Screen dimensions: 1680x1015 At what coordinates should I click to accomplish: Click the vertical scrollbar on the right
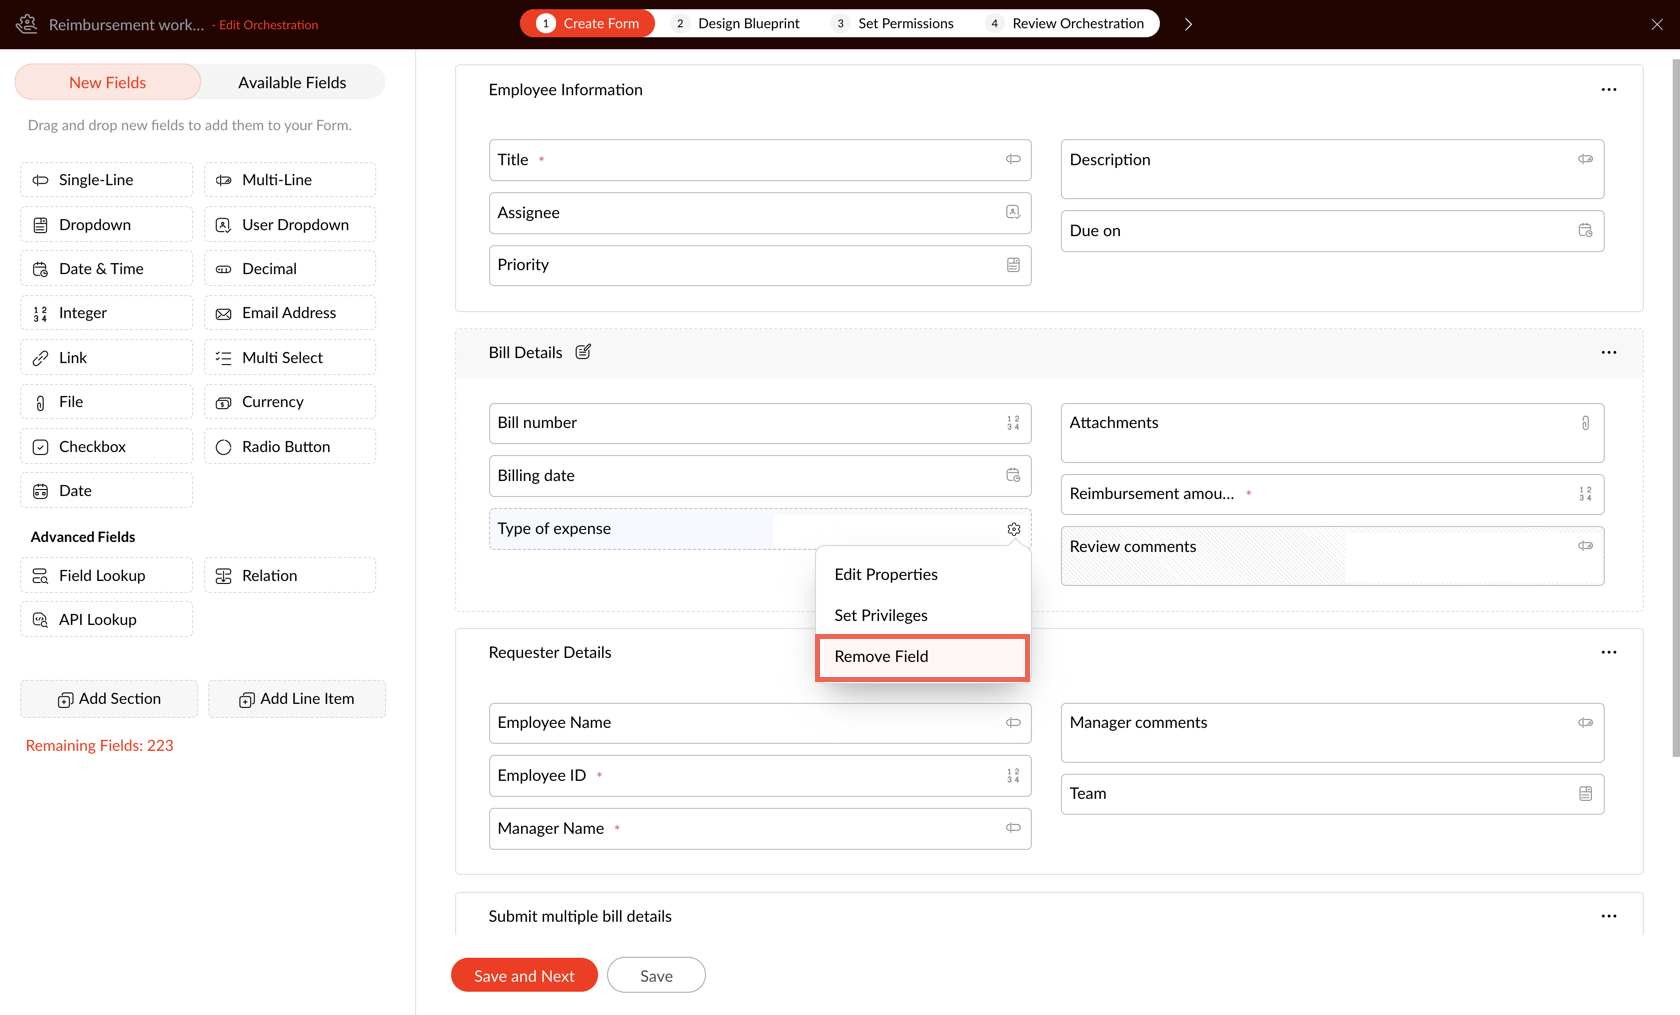(x=1676, y=400)
